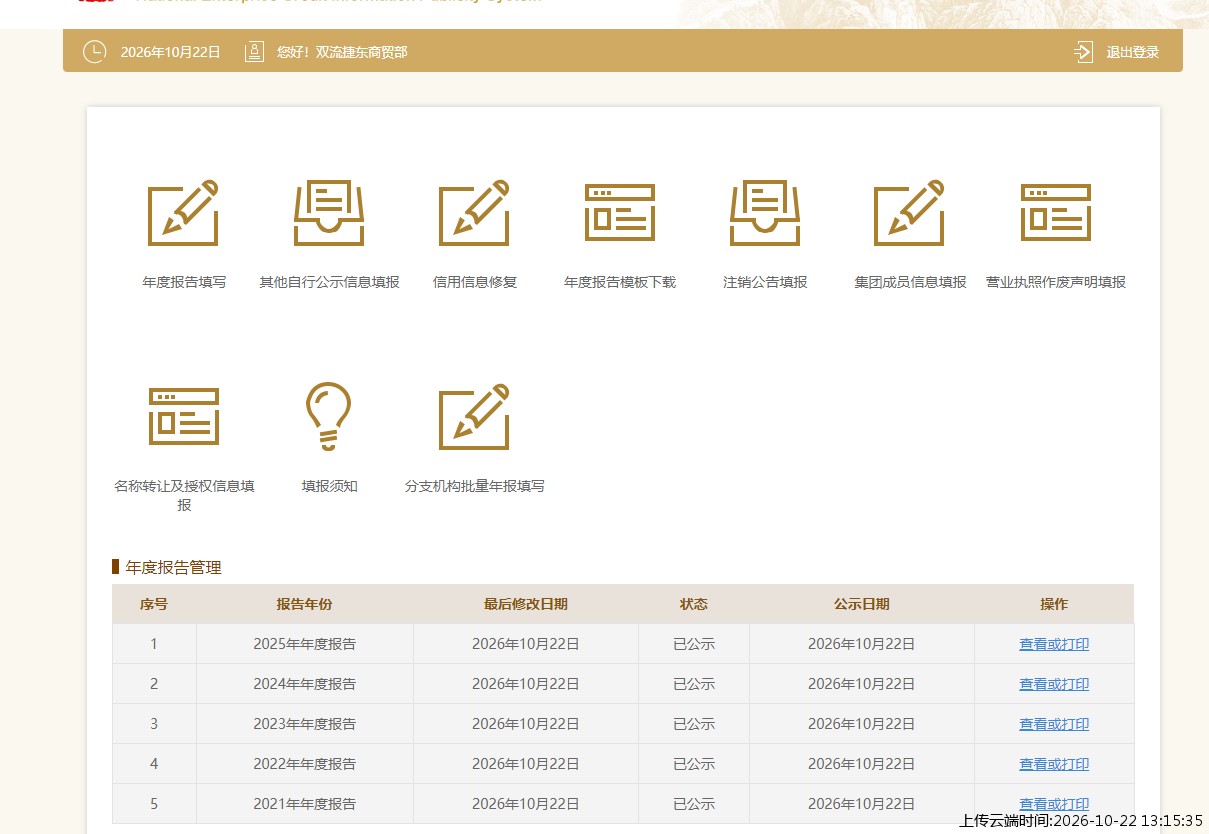Click the user badge icon beside 您好
Viewport: 1209px width, 834px height.
(254, 52)
